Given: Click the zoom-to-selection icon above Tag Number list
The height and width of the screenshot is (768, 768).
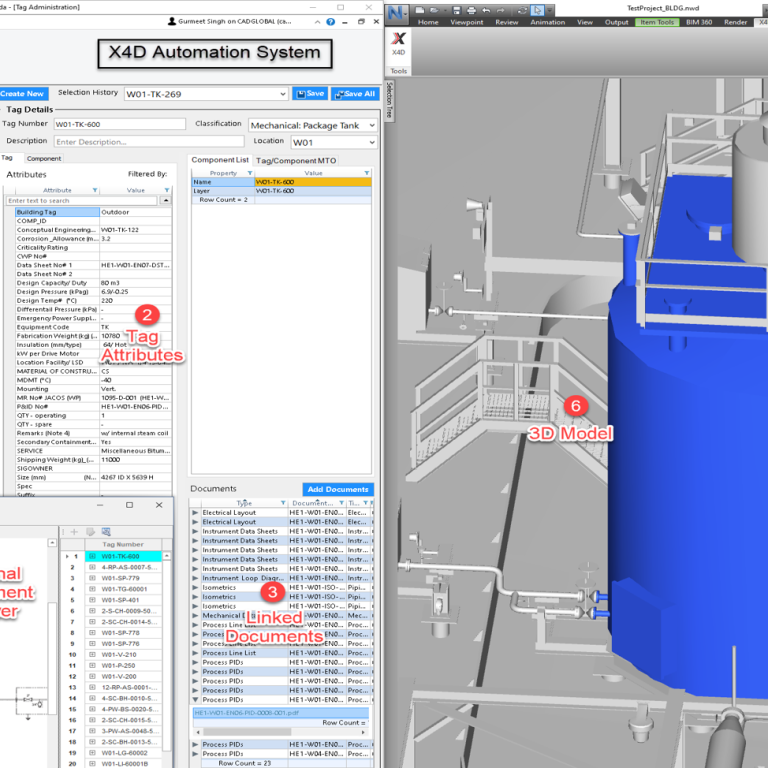Looking at the screenshot, I should [106, 532].
